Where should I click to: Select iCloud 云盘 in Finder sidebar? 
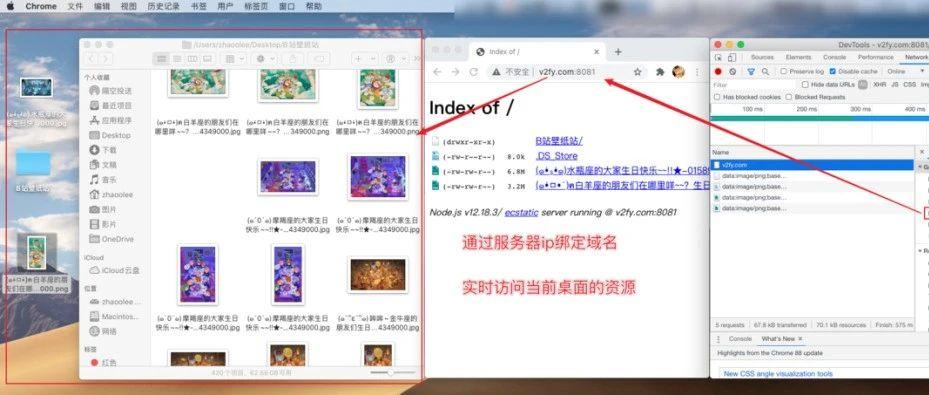(115, 270)
